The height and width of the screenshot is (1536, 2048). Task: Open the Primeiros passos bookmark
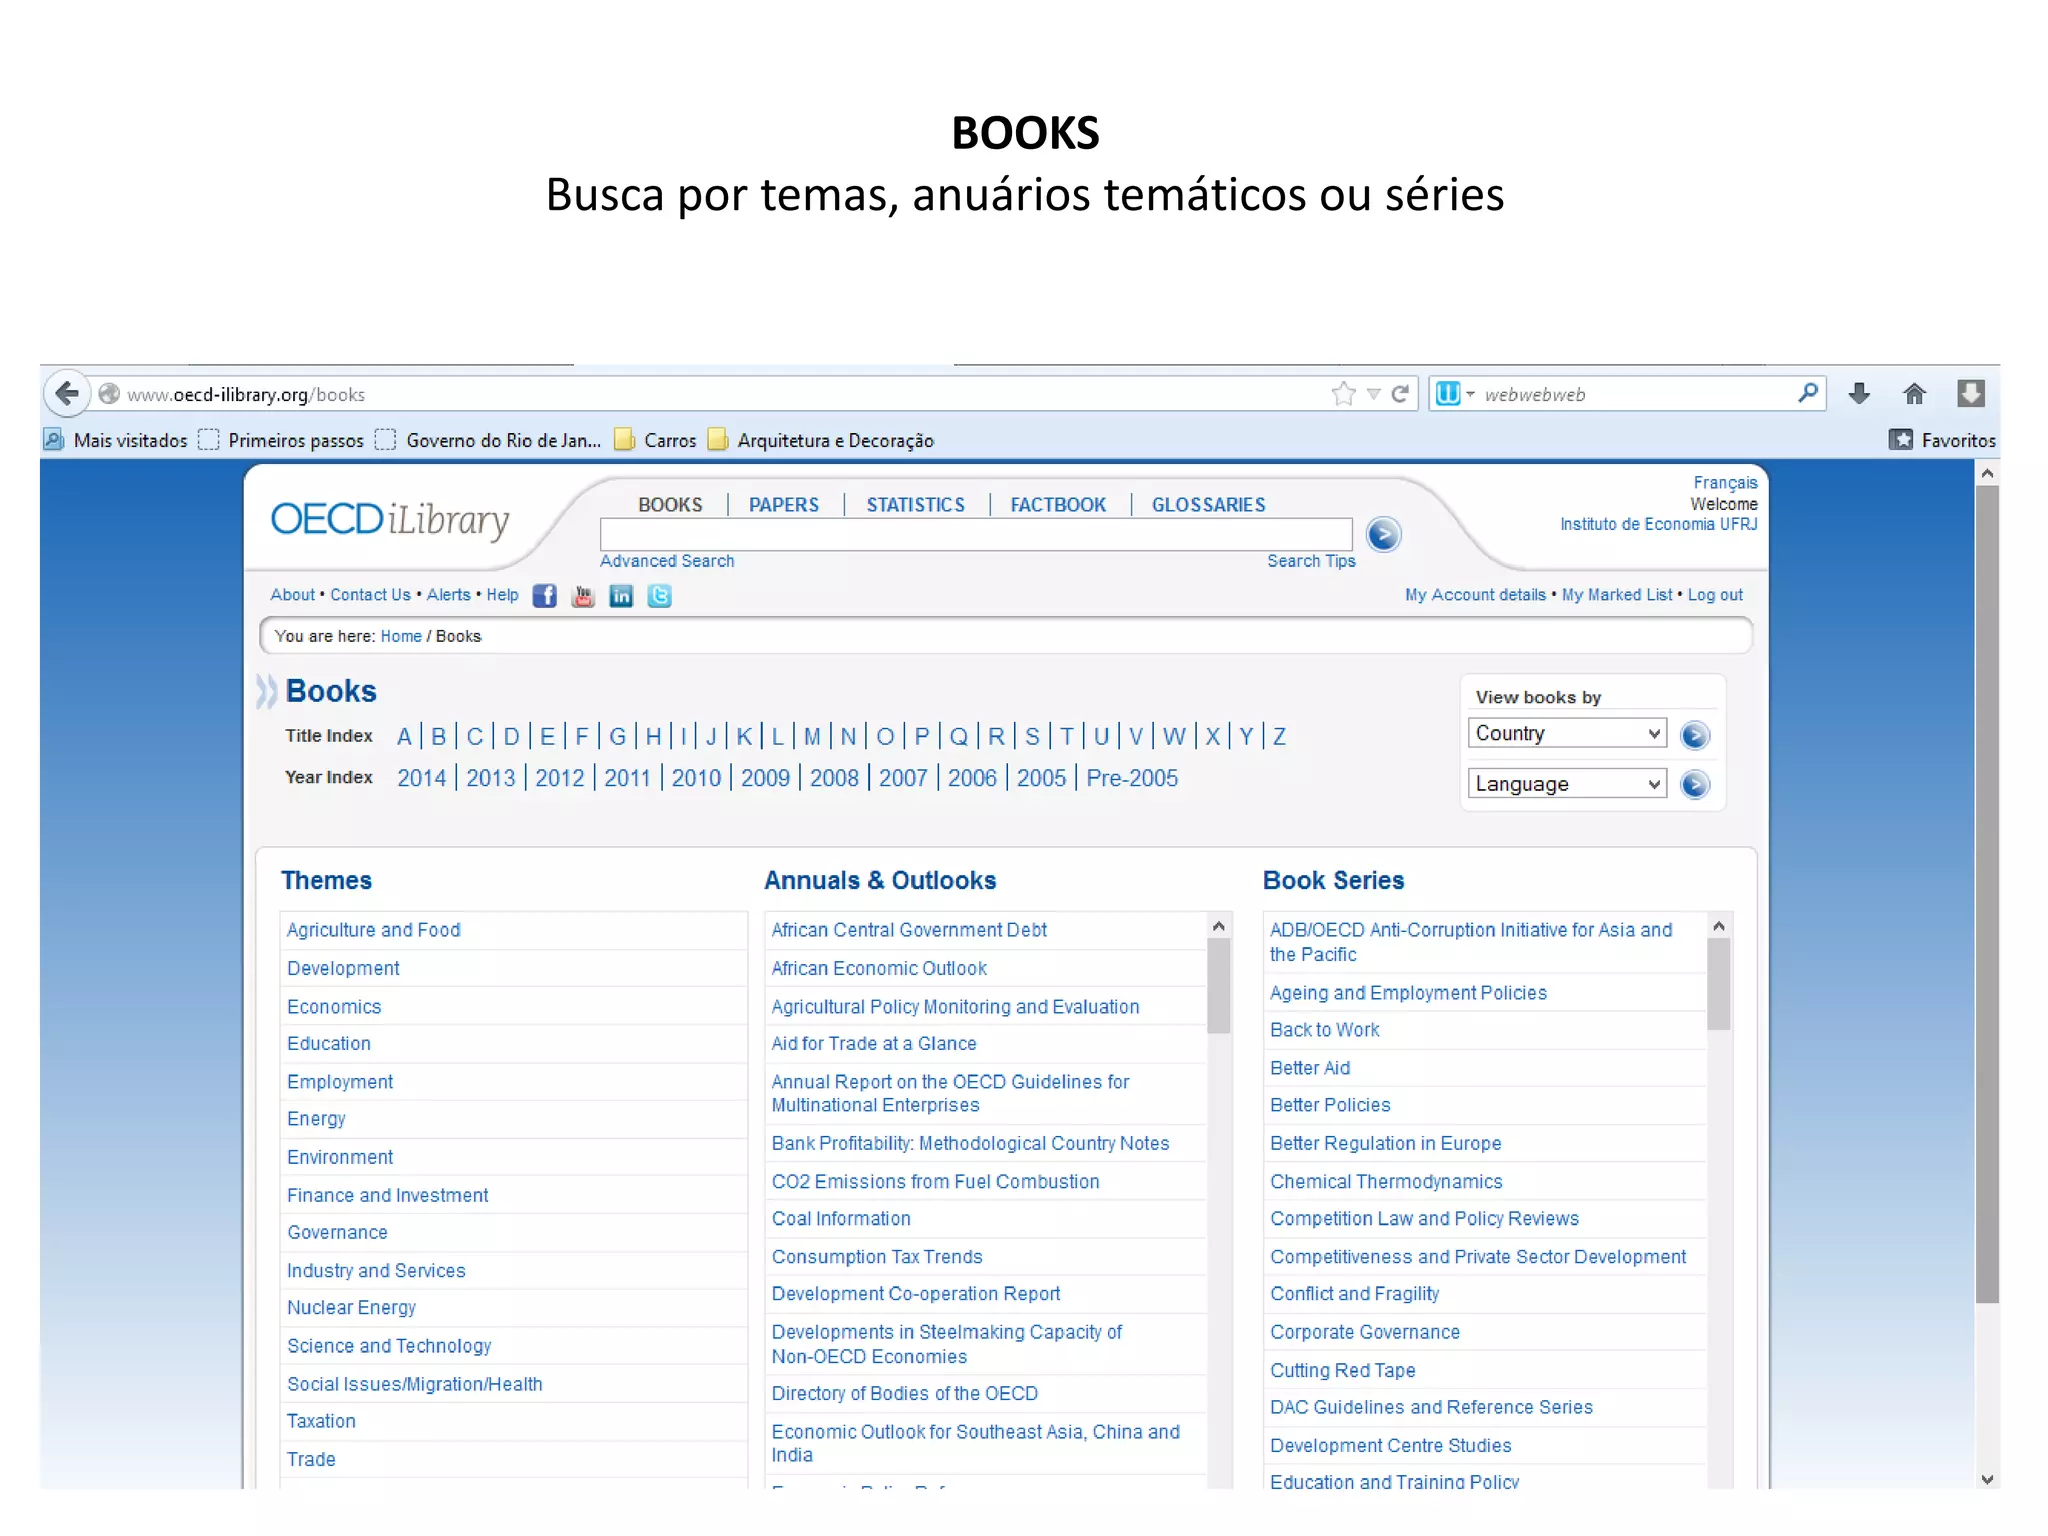pyautogui.click(x=281, y=440)
